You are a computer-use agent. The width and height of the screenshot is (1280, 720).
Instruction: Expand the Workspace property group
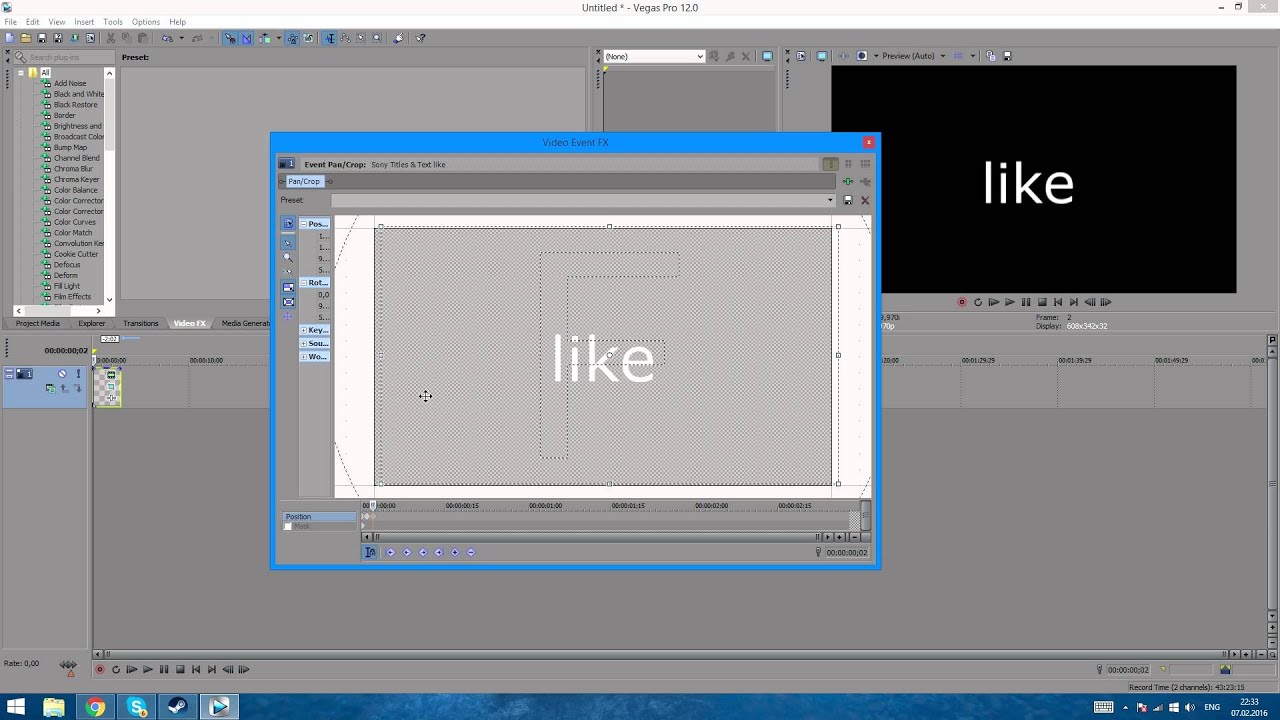[303, 356]
